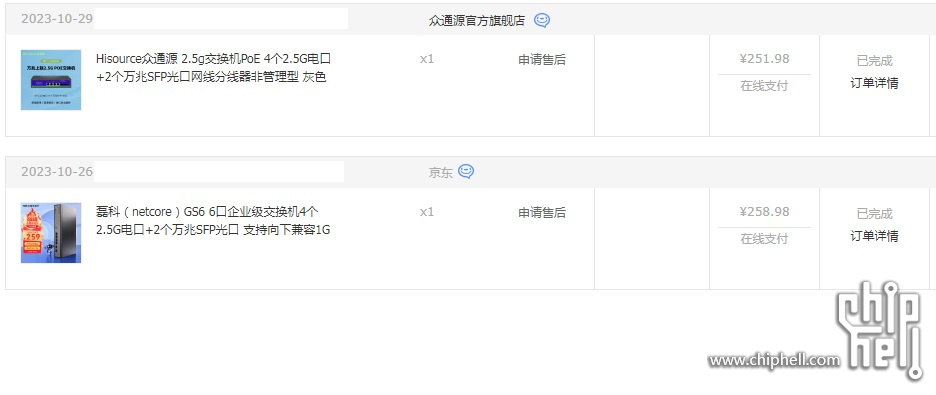Open Hisource switch product thumbnail
Image resolution: width=936 pixels, height=395 pixels.
point(51,80)
